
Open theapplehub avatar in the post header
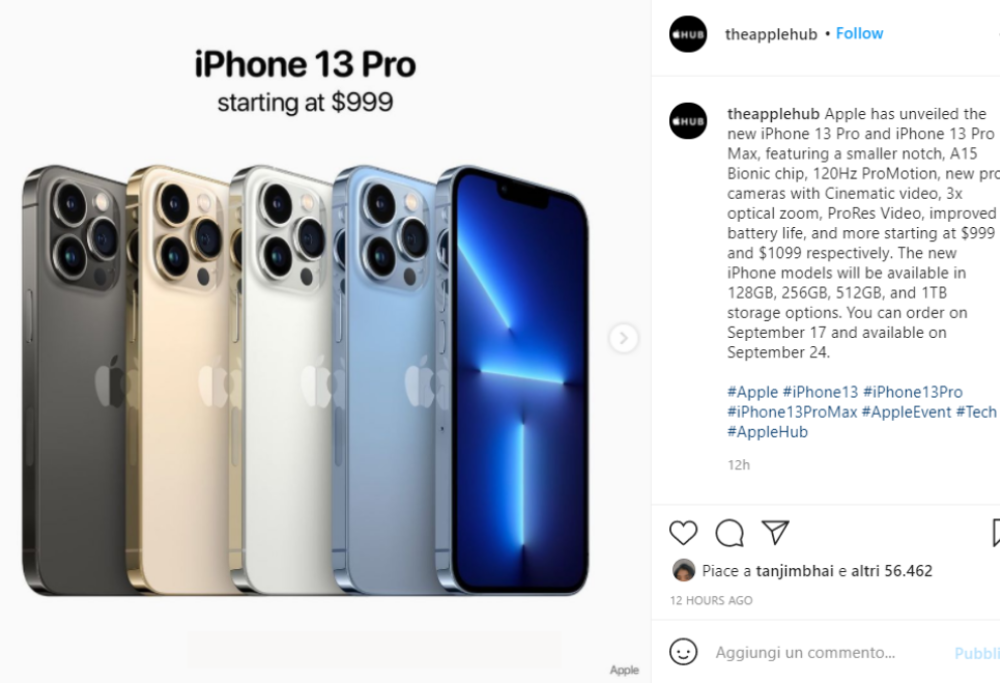click(688, 34)
